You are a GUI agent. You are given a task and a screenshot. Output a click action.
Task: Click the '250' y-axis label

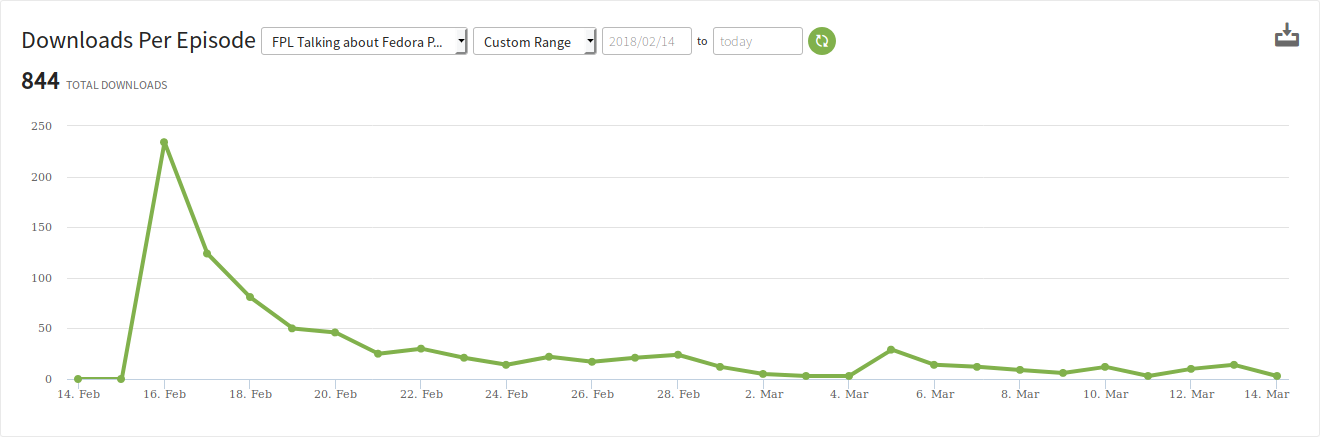pos(41,126)
